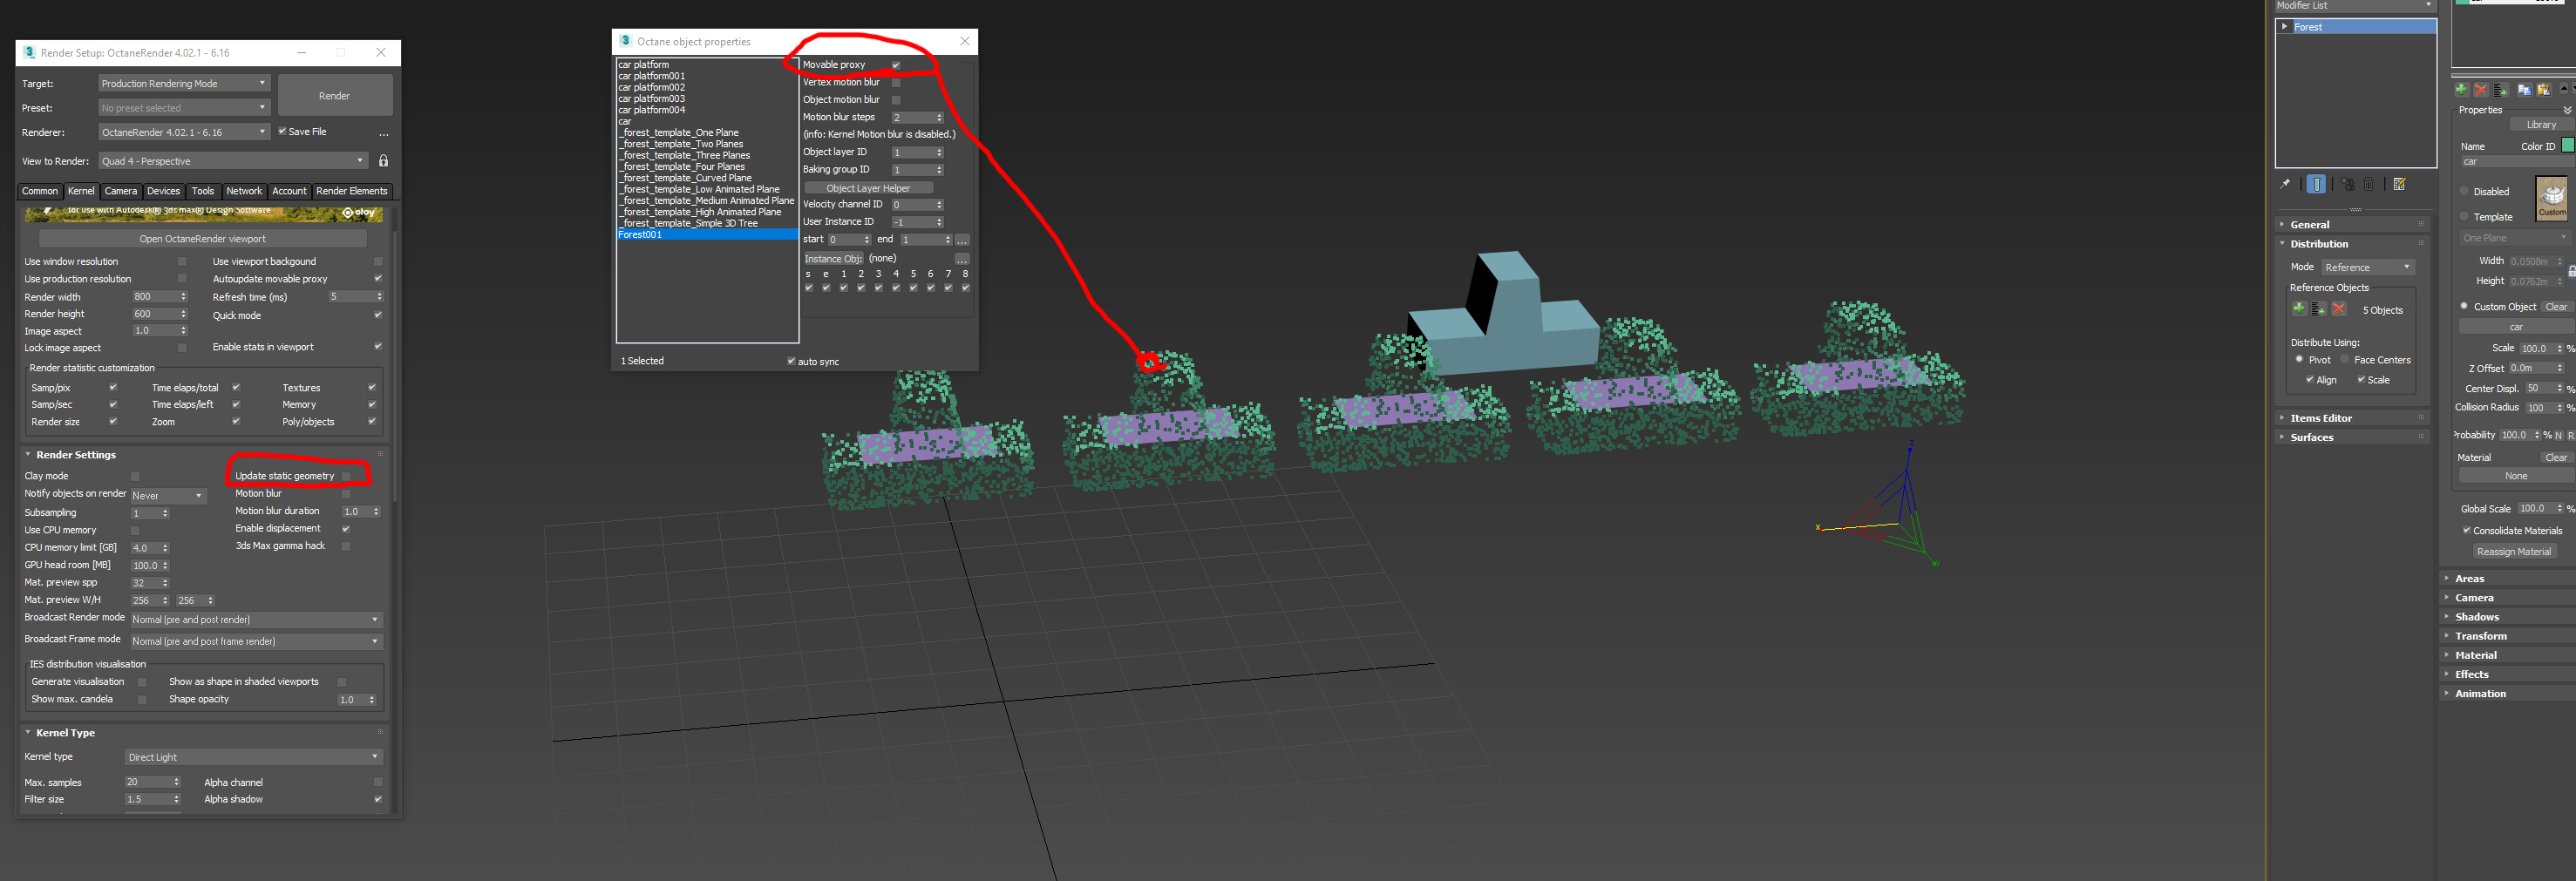2576x881 pixels.
Task: Add multiple items from list icon in Items toolbar
Action: coord(2500,89)
